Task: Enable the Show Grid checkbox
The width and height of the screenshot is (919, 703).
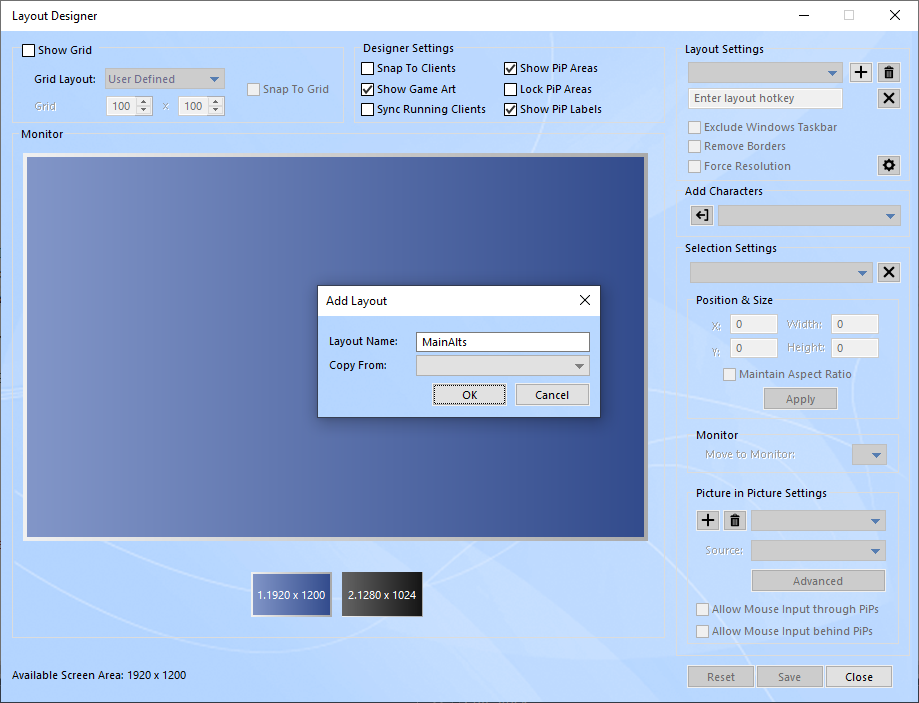Action: coord(28,51)
